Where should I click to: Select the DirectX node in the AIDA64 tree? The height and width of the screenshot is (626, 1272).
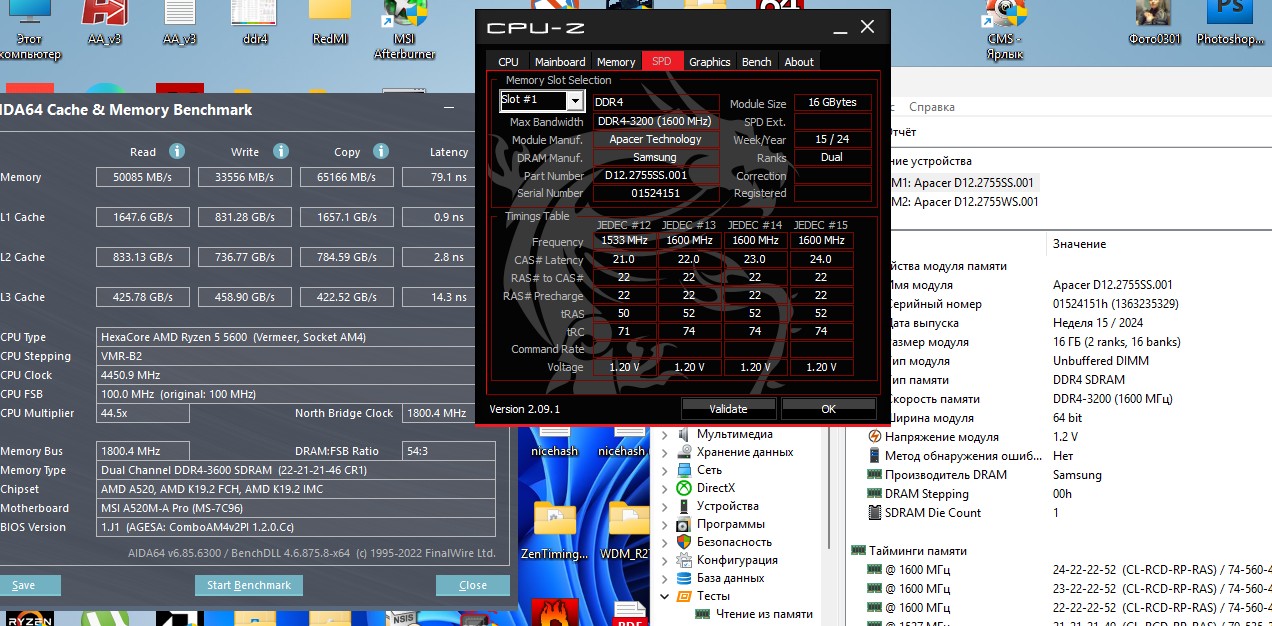715,488
